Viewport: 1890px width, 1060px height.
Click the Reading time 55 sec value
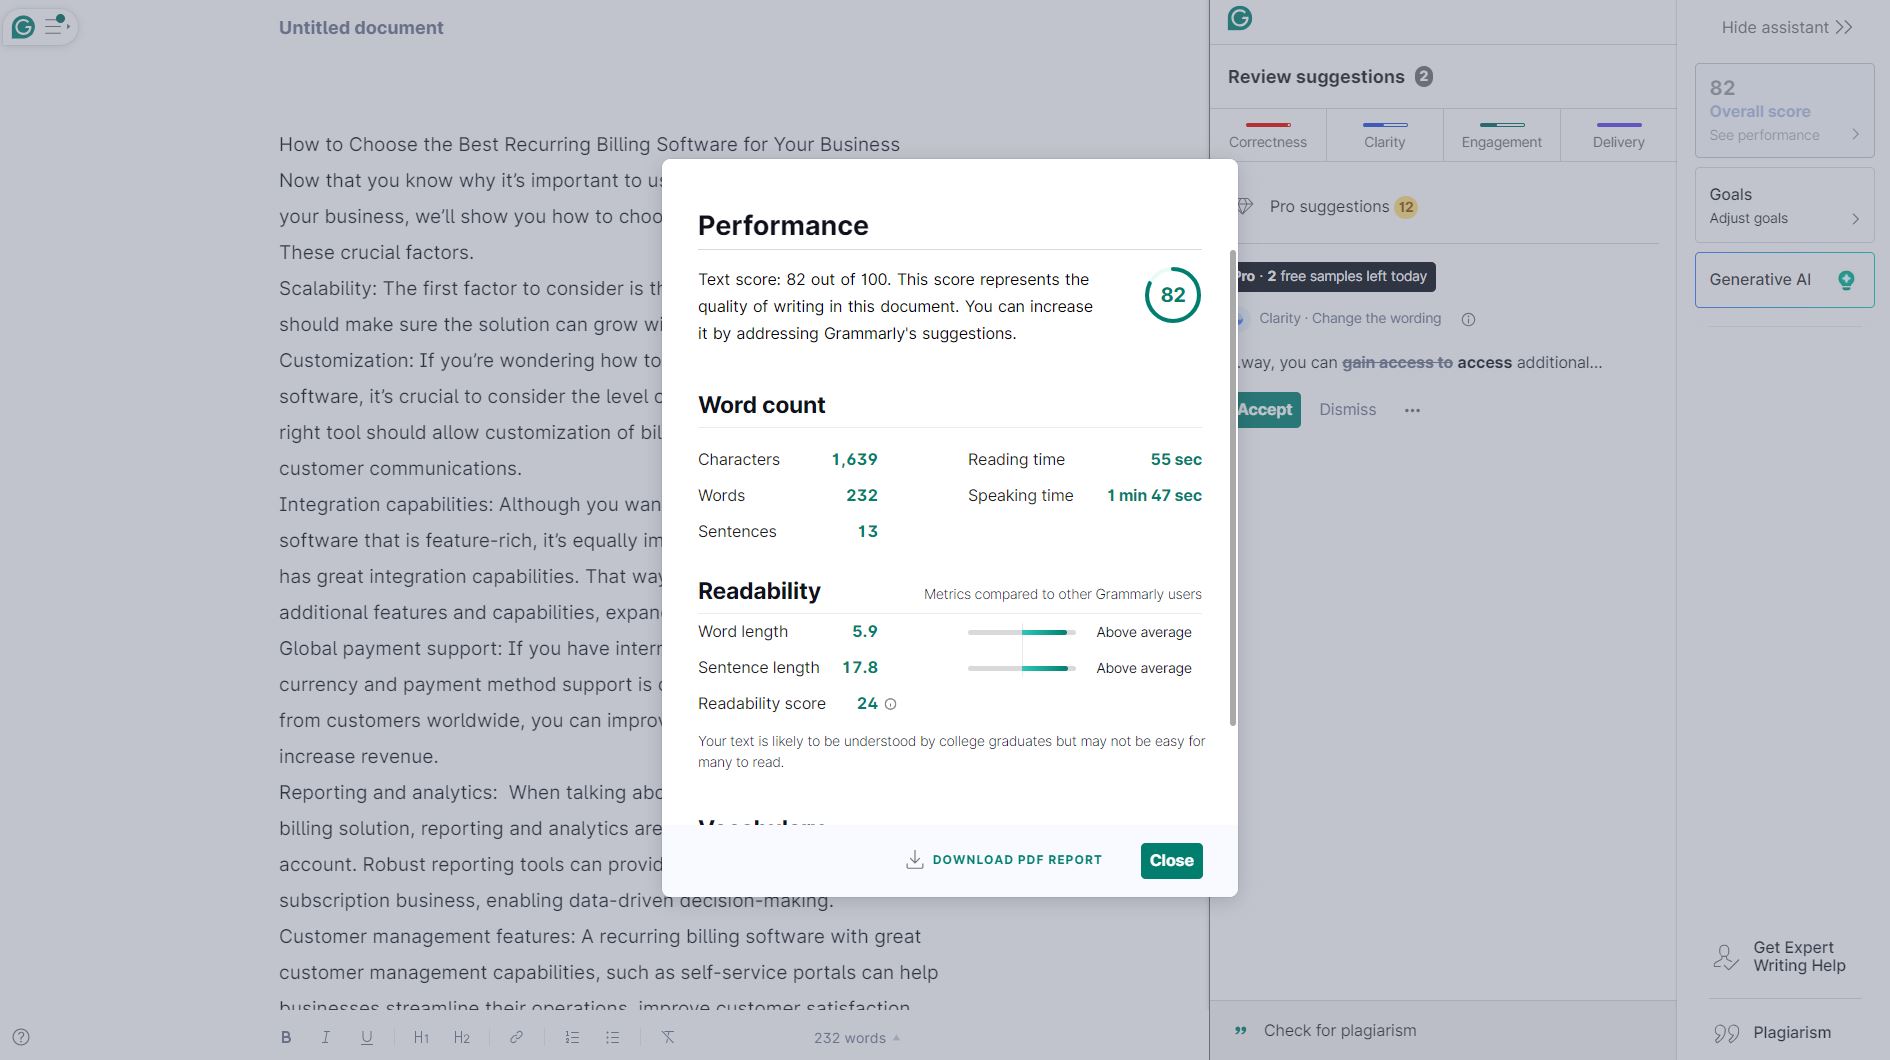pos(1176,459)
